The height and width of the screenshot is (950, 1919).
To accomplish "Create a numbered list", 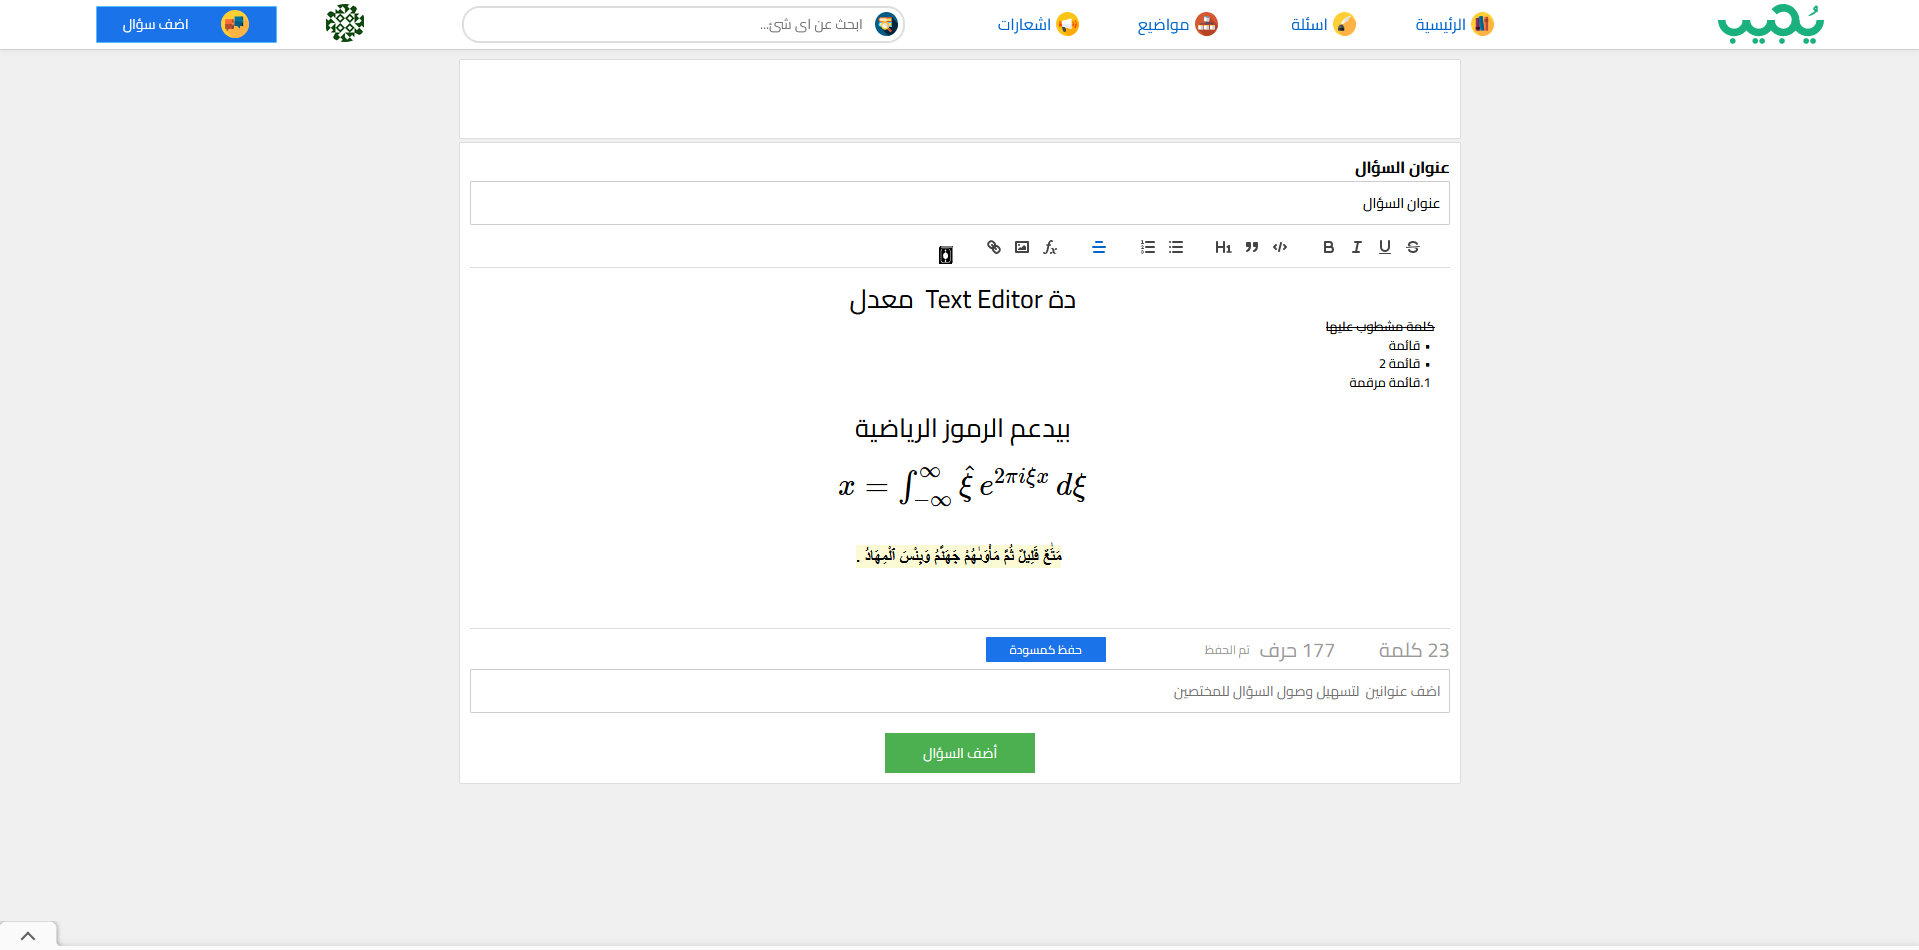I will point(1148,247).
